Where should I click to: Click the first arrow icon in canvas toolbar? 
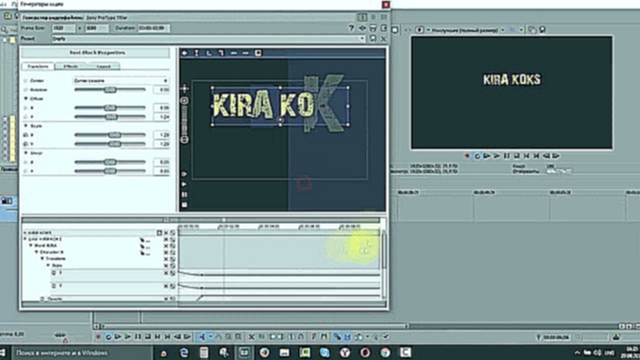pos(184,53)
